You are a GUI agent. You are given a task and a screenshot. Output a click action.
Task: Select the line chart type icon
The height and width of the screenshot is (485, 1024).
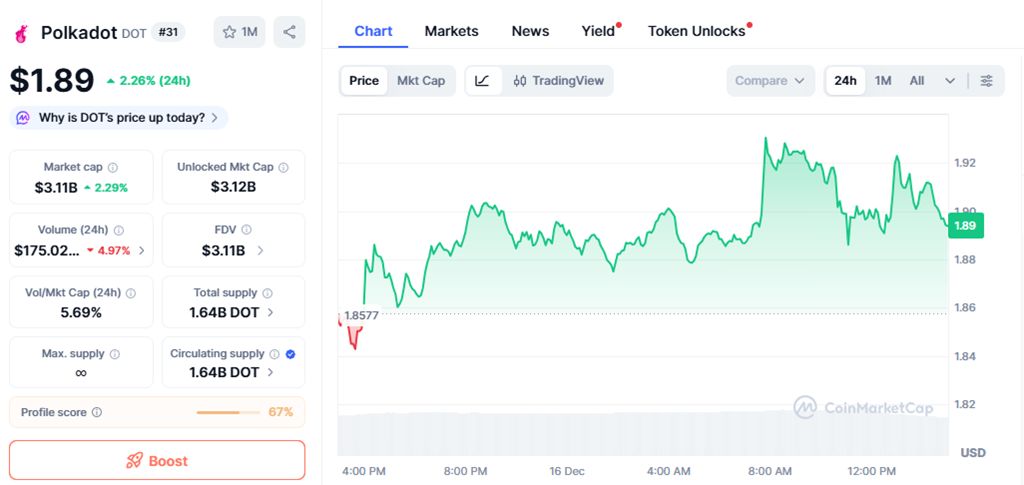click(482, 81)
